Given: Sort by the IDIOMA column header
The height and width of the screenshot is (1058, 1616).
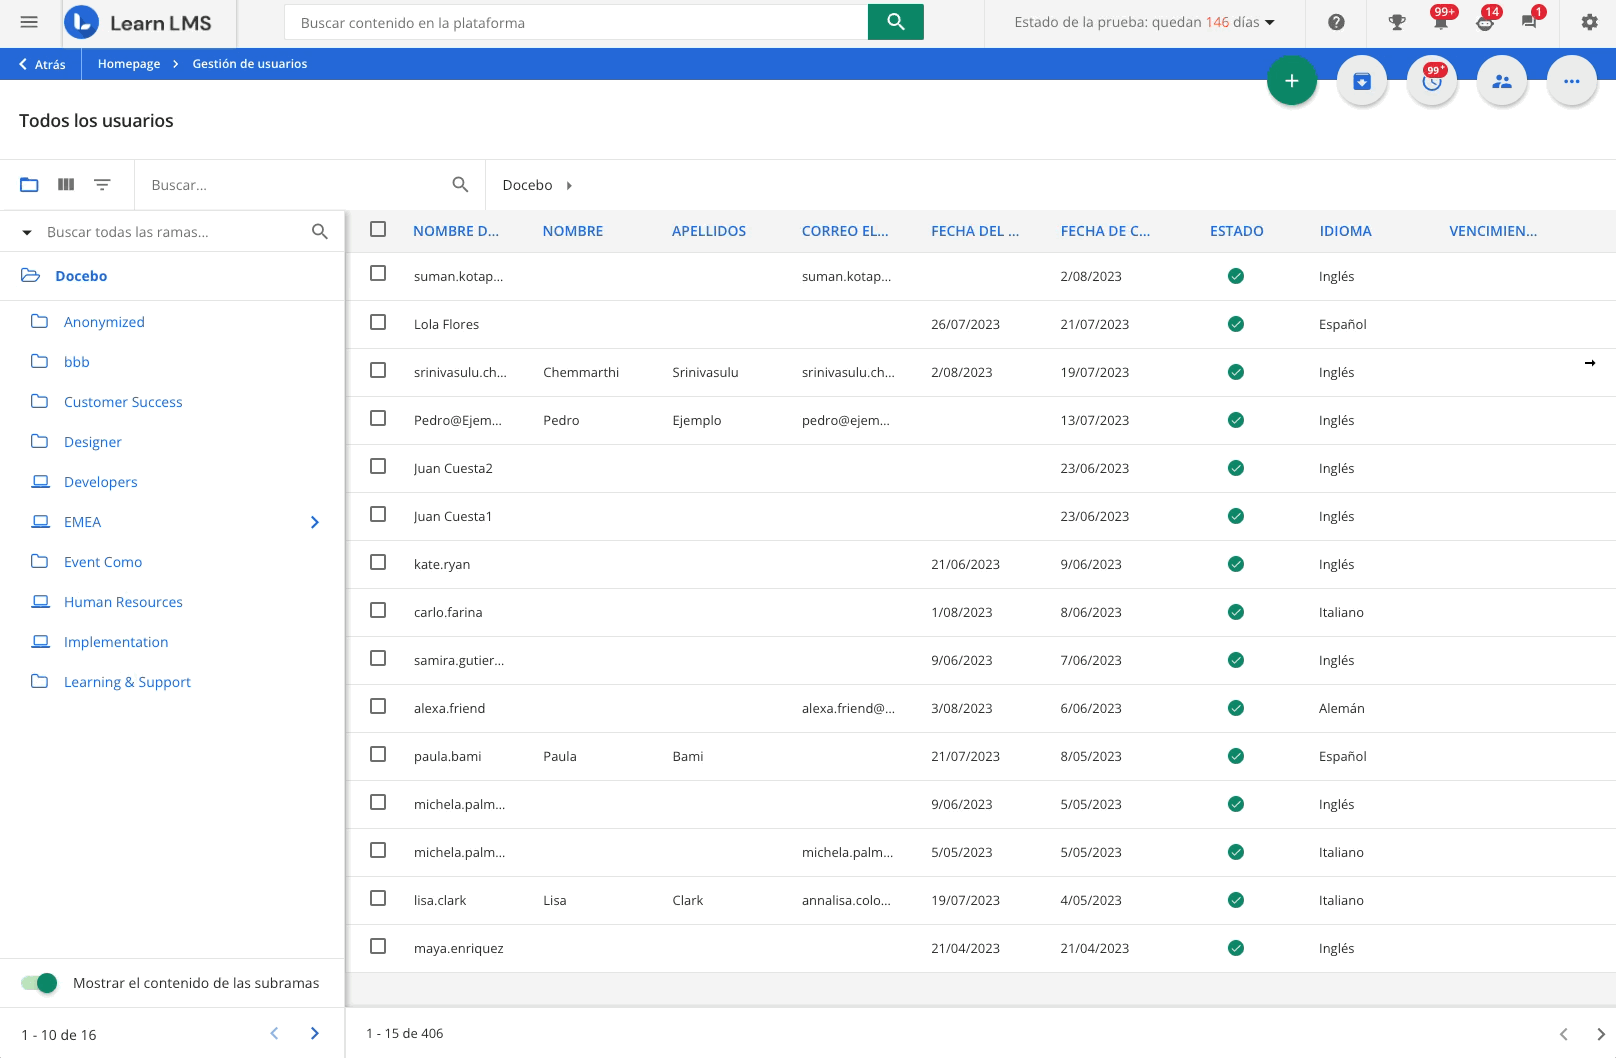Looking at the screenshot, I should tap(1345, 231).
